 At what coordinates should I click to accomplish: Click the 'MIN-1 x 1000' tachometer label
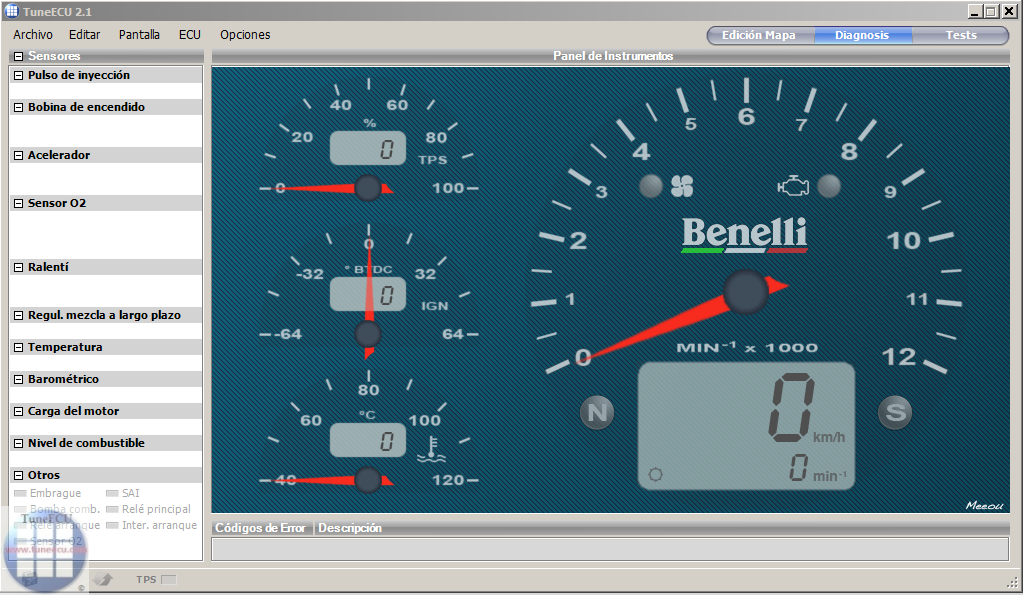(747, 347)
